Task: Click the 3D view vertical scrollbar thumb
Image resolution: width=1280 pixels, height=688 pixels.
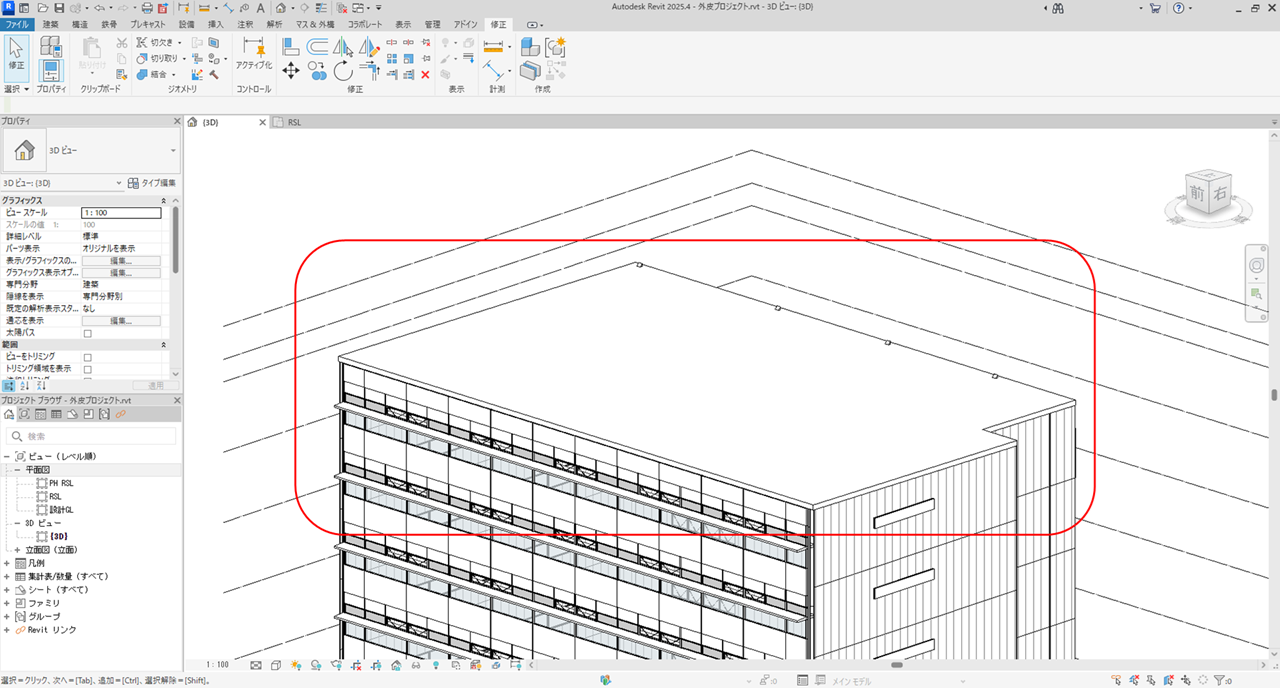Action: click(x=1275, y=394)
